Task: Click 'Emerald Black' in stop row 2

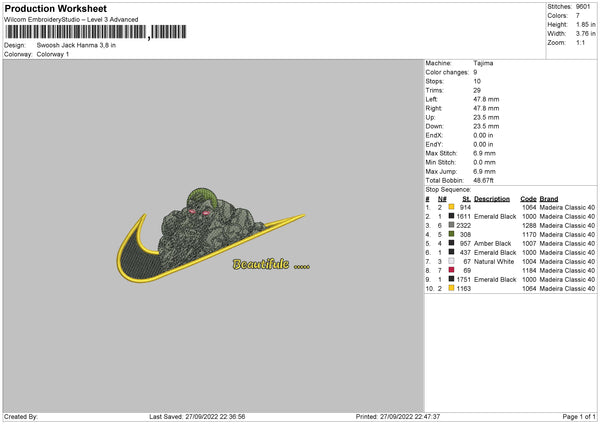Action: click(495, 216)
